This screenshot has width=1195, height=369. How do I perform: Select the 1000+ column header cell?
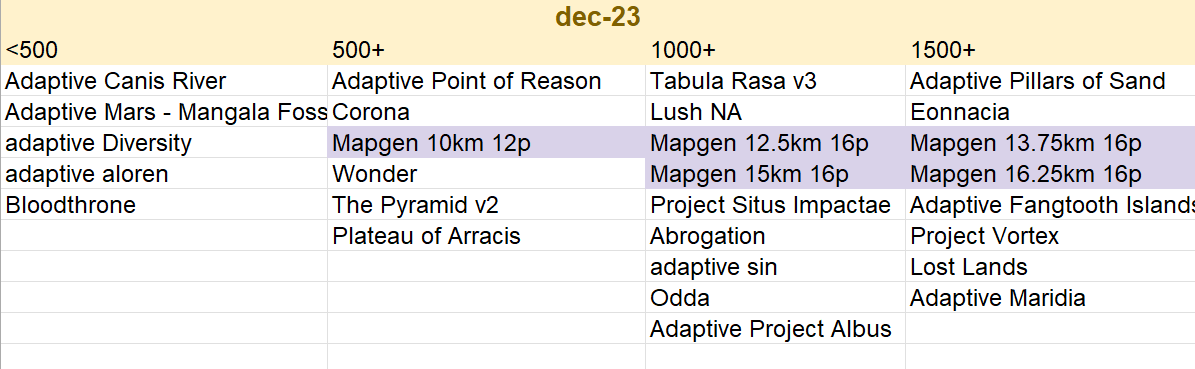click(775, 50)
